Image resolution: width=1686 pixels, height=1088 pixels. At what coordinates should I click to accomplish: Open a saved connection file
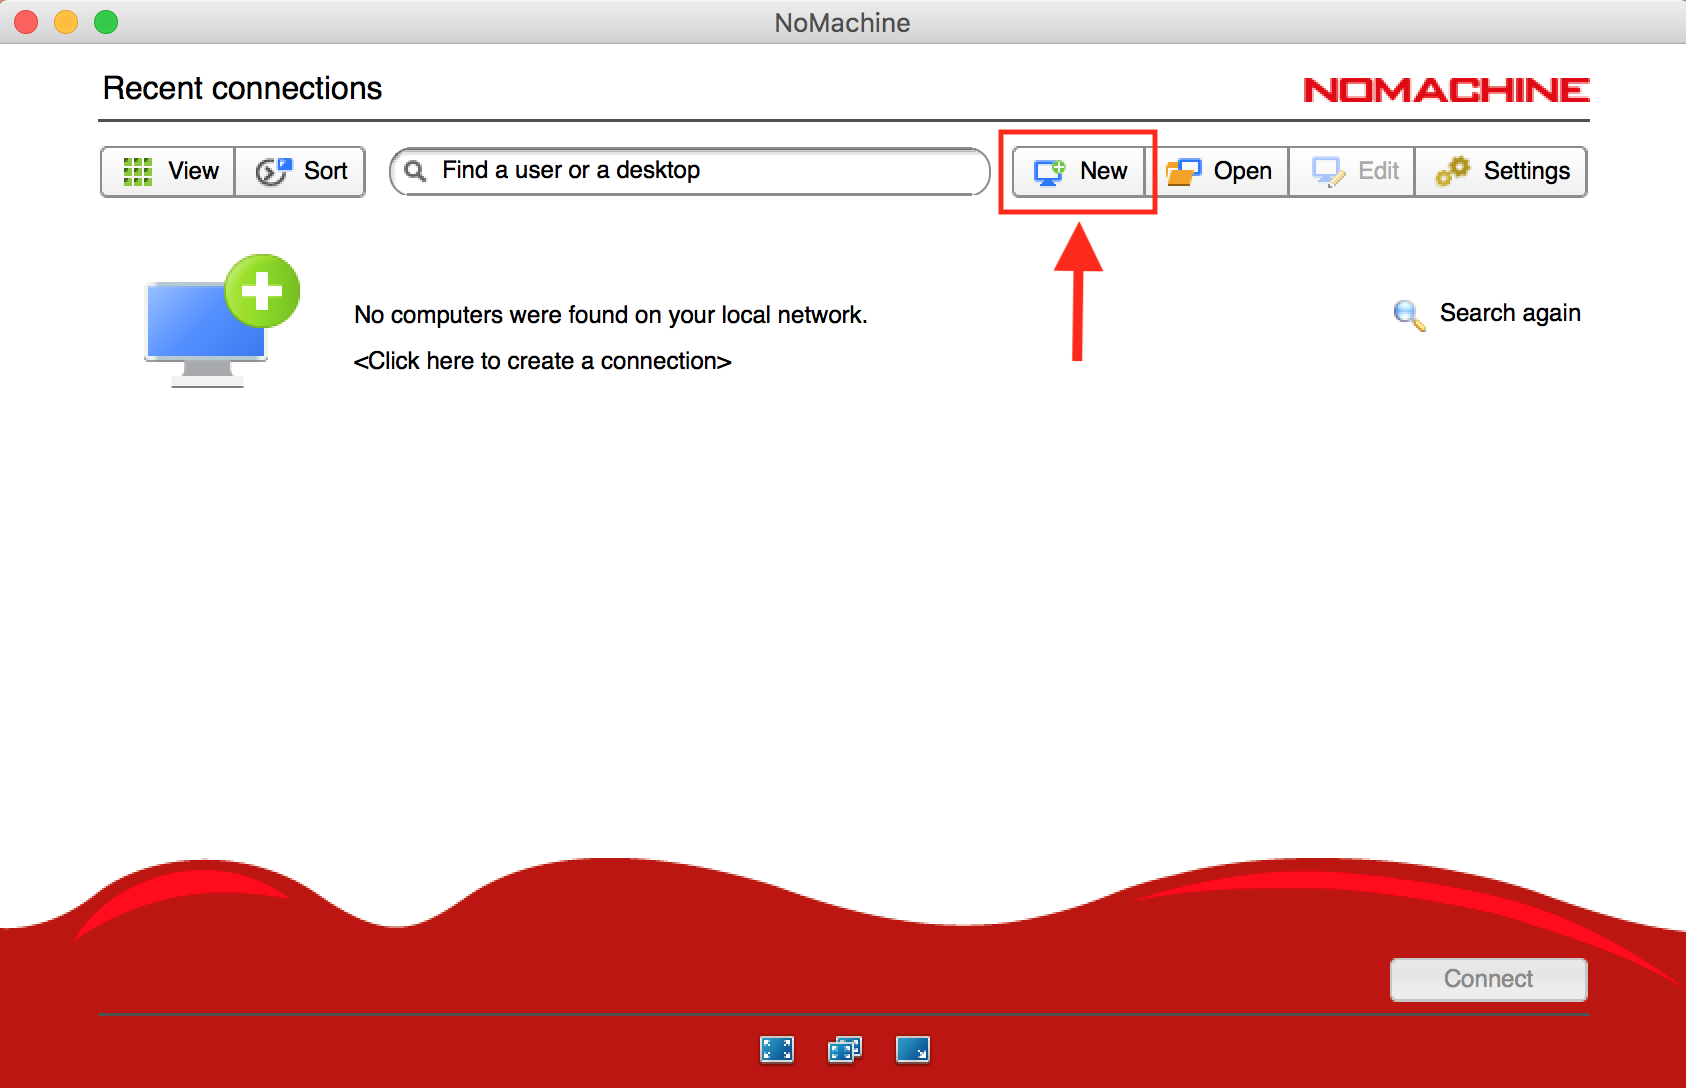tap(1220, 171)
